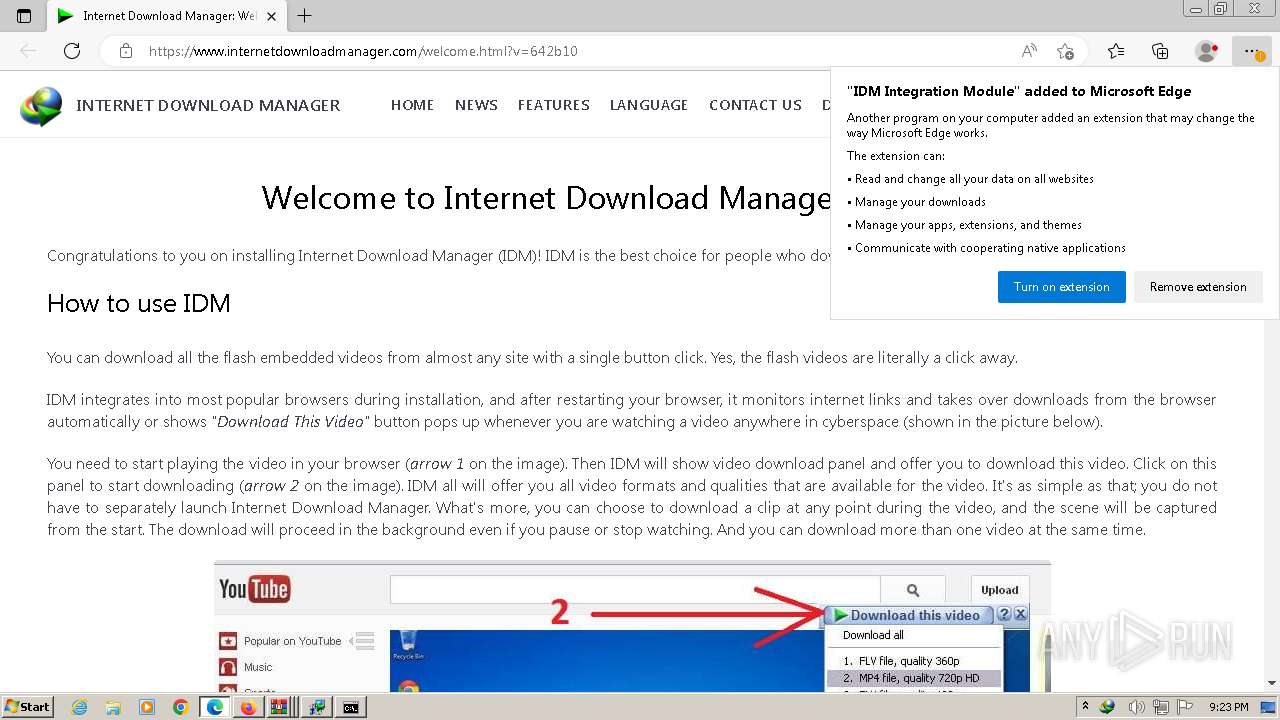Click the help icon on download panel
Screen dimensions: 1280x720
tap(1004, 615)
